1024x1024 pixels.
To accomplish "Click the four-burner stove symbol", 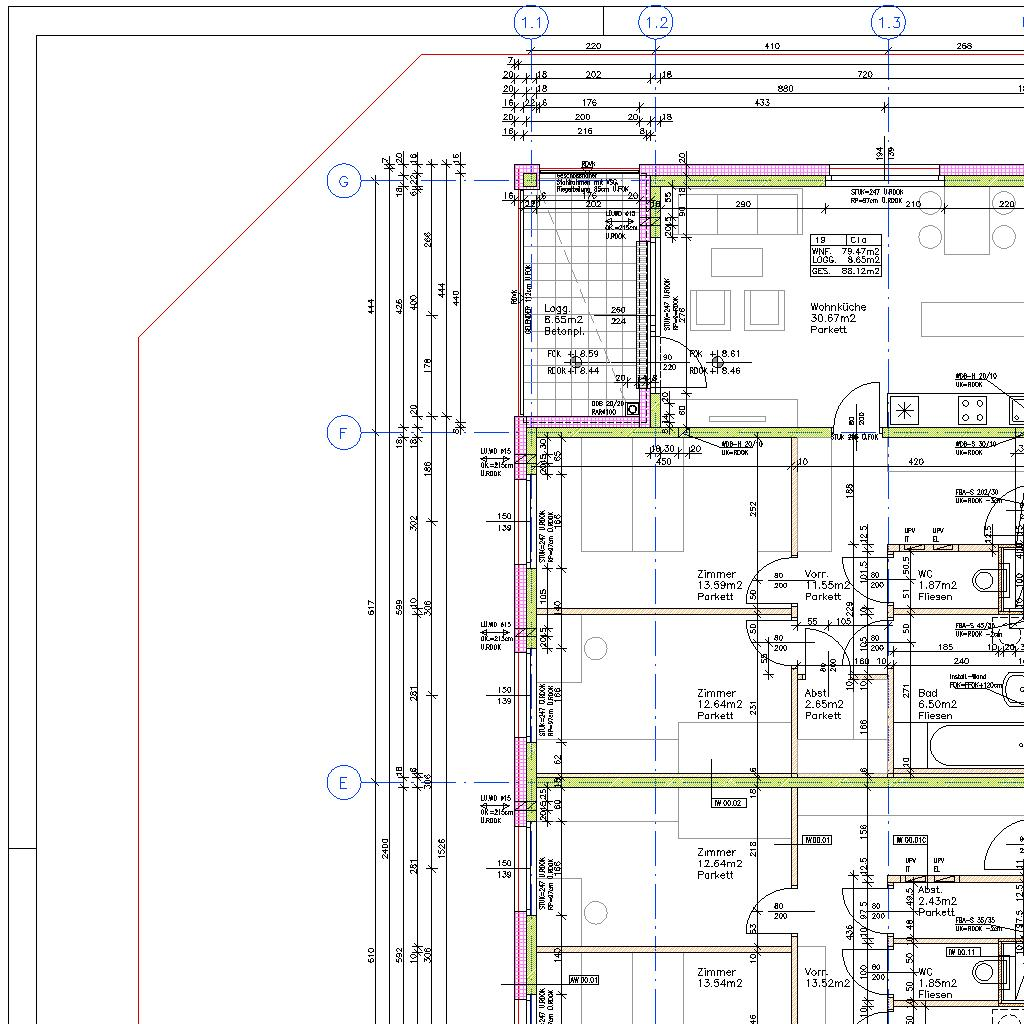I will (972, 409).
